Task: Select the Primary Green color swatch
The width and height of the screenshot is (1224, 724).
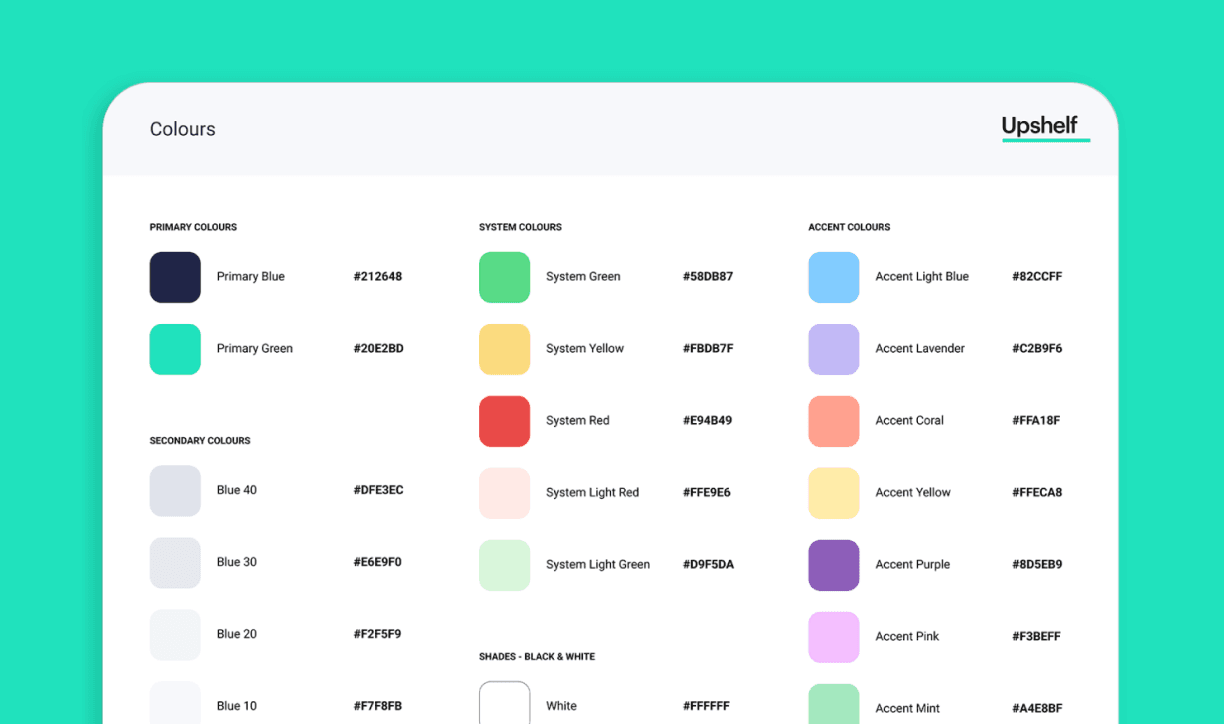Action: [175, 349]
